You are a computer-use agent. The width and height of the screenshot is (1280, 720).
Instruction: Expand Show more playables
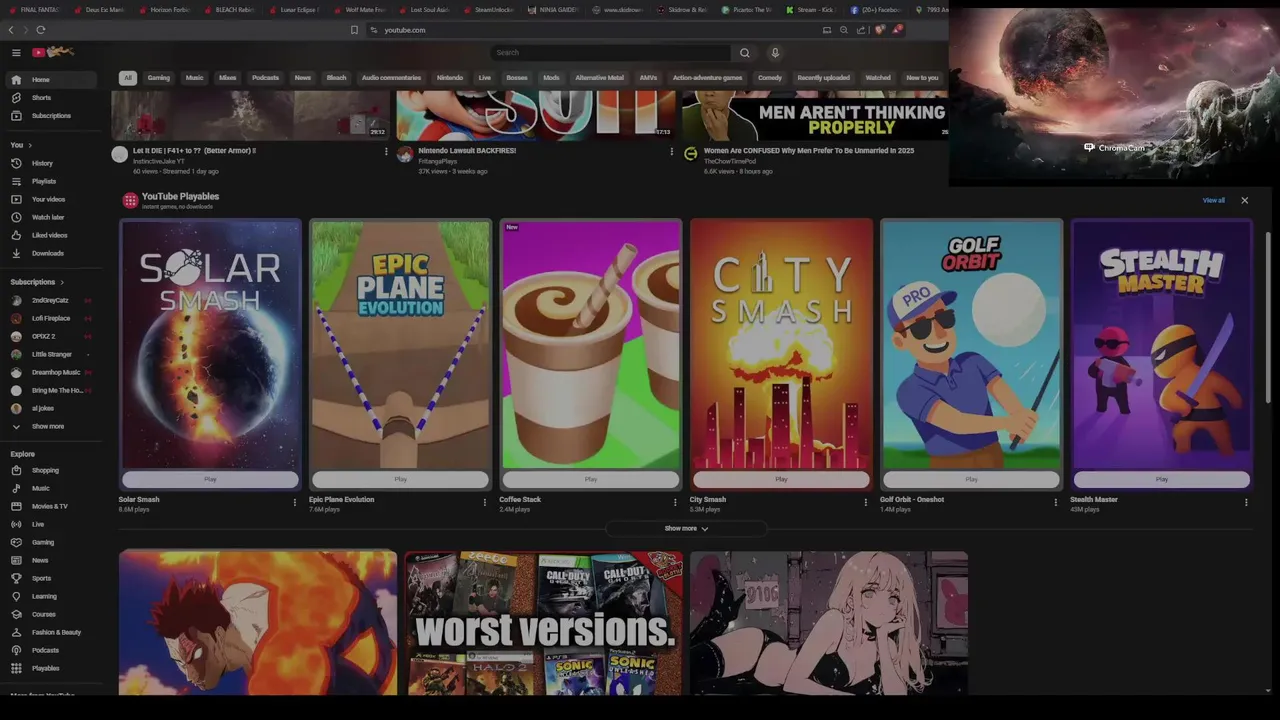coord(686,528)
